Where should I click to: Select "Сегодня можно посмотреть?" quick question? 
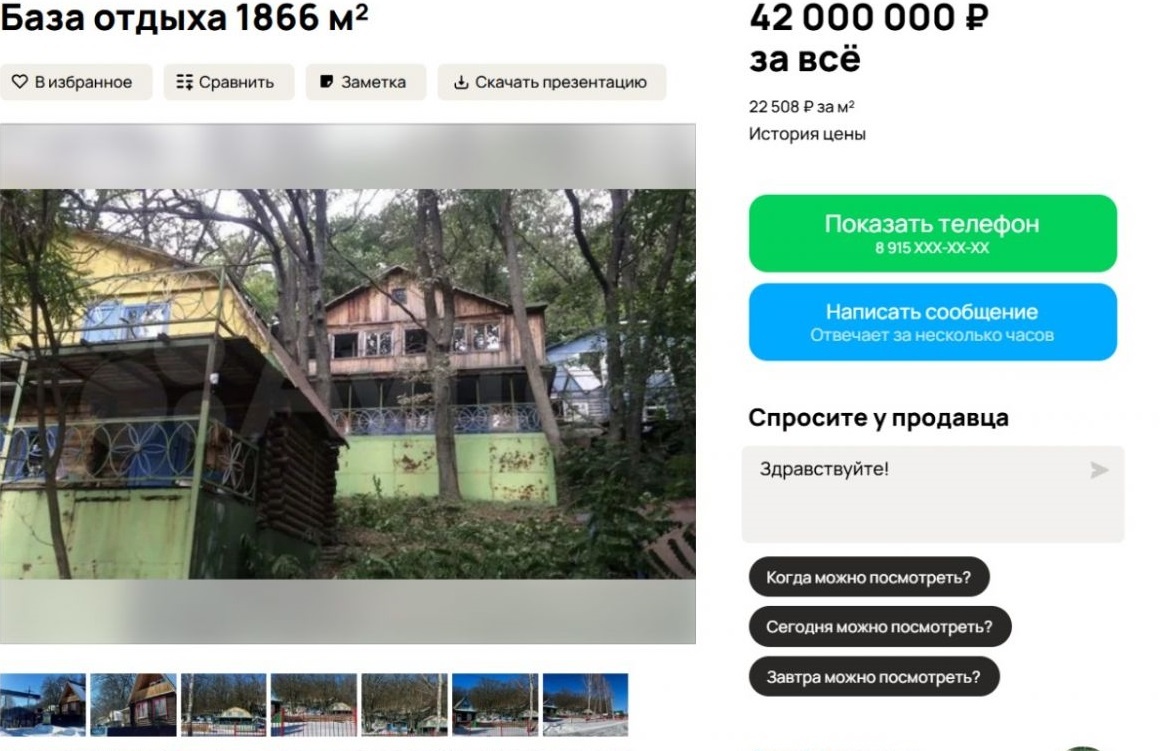880,626
